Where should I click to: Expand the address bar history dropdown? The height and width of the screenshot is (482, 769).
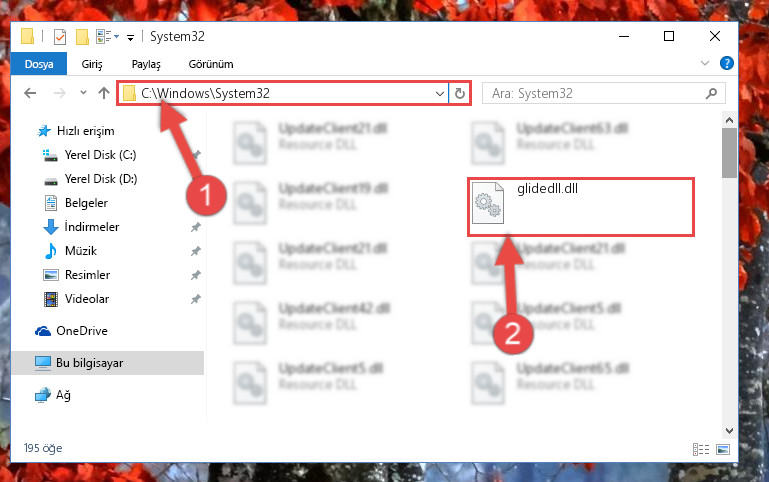tap(440, 93)
